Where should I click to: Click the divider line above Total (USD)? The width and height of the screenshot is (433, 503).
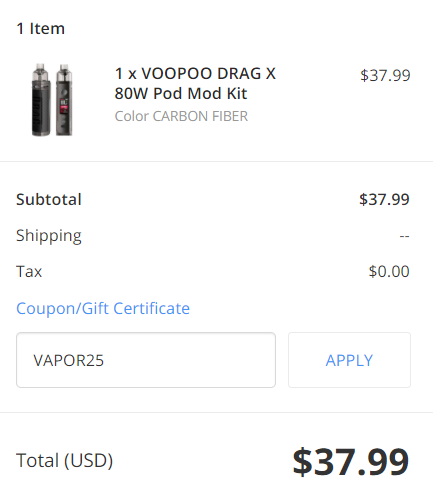[x=216, y=413]
